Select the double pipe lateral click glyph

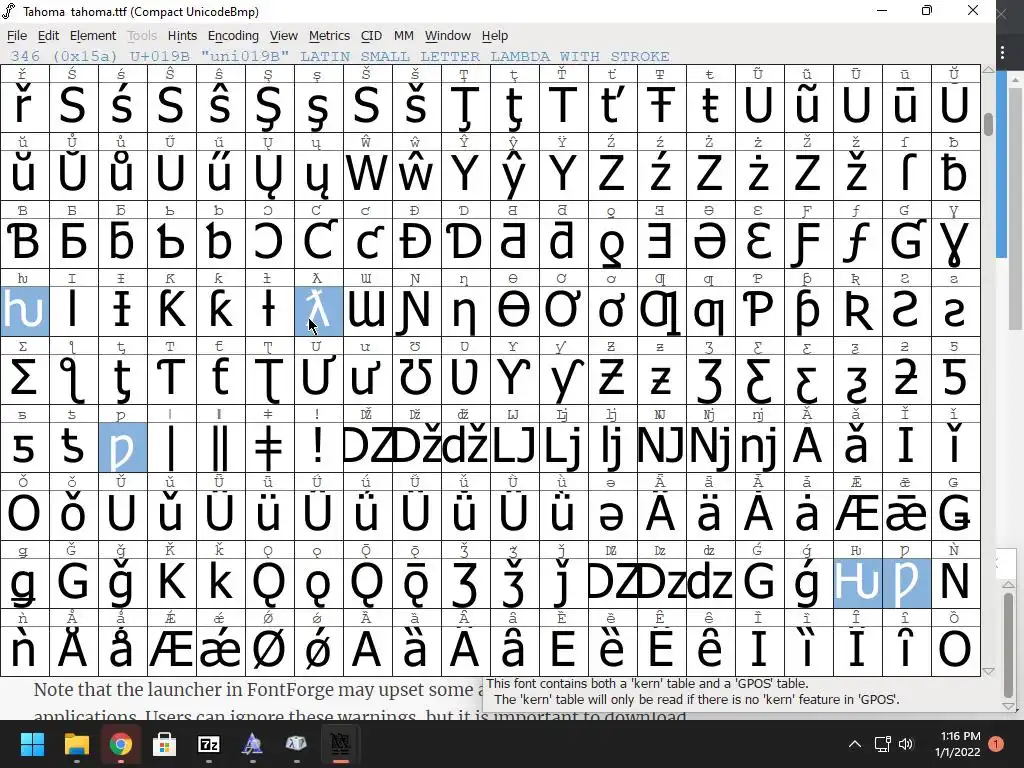coord(221,447)
